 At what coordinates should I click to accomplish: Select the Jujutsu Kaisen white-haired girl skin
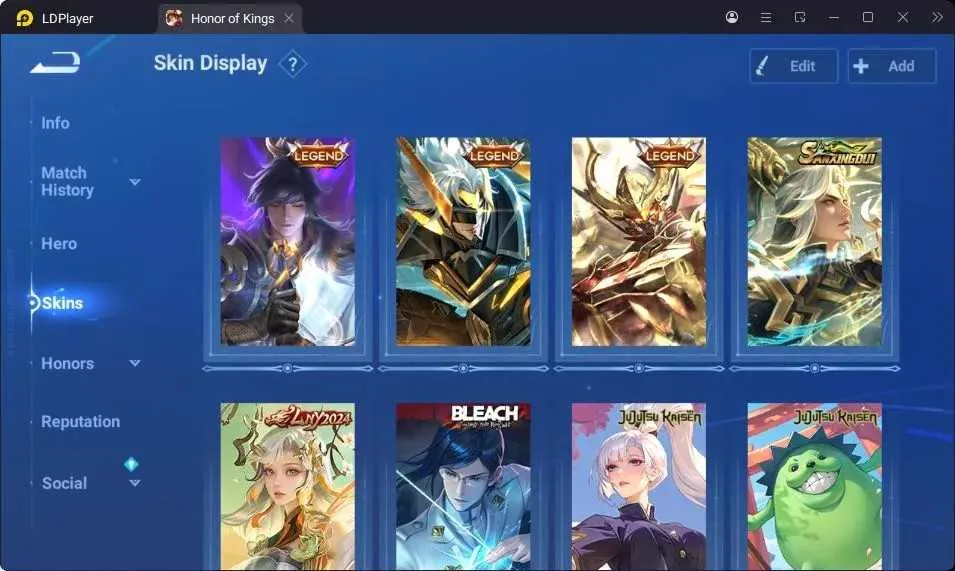[x=639, y=486]
